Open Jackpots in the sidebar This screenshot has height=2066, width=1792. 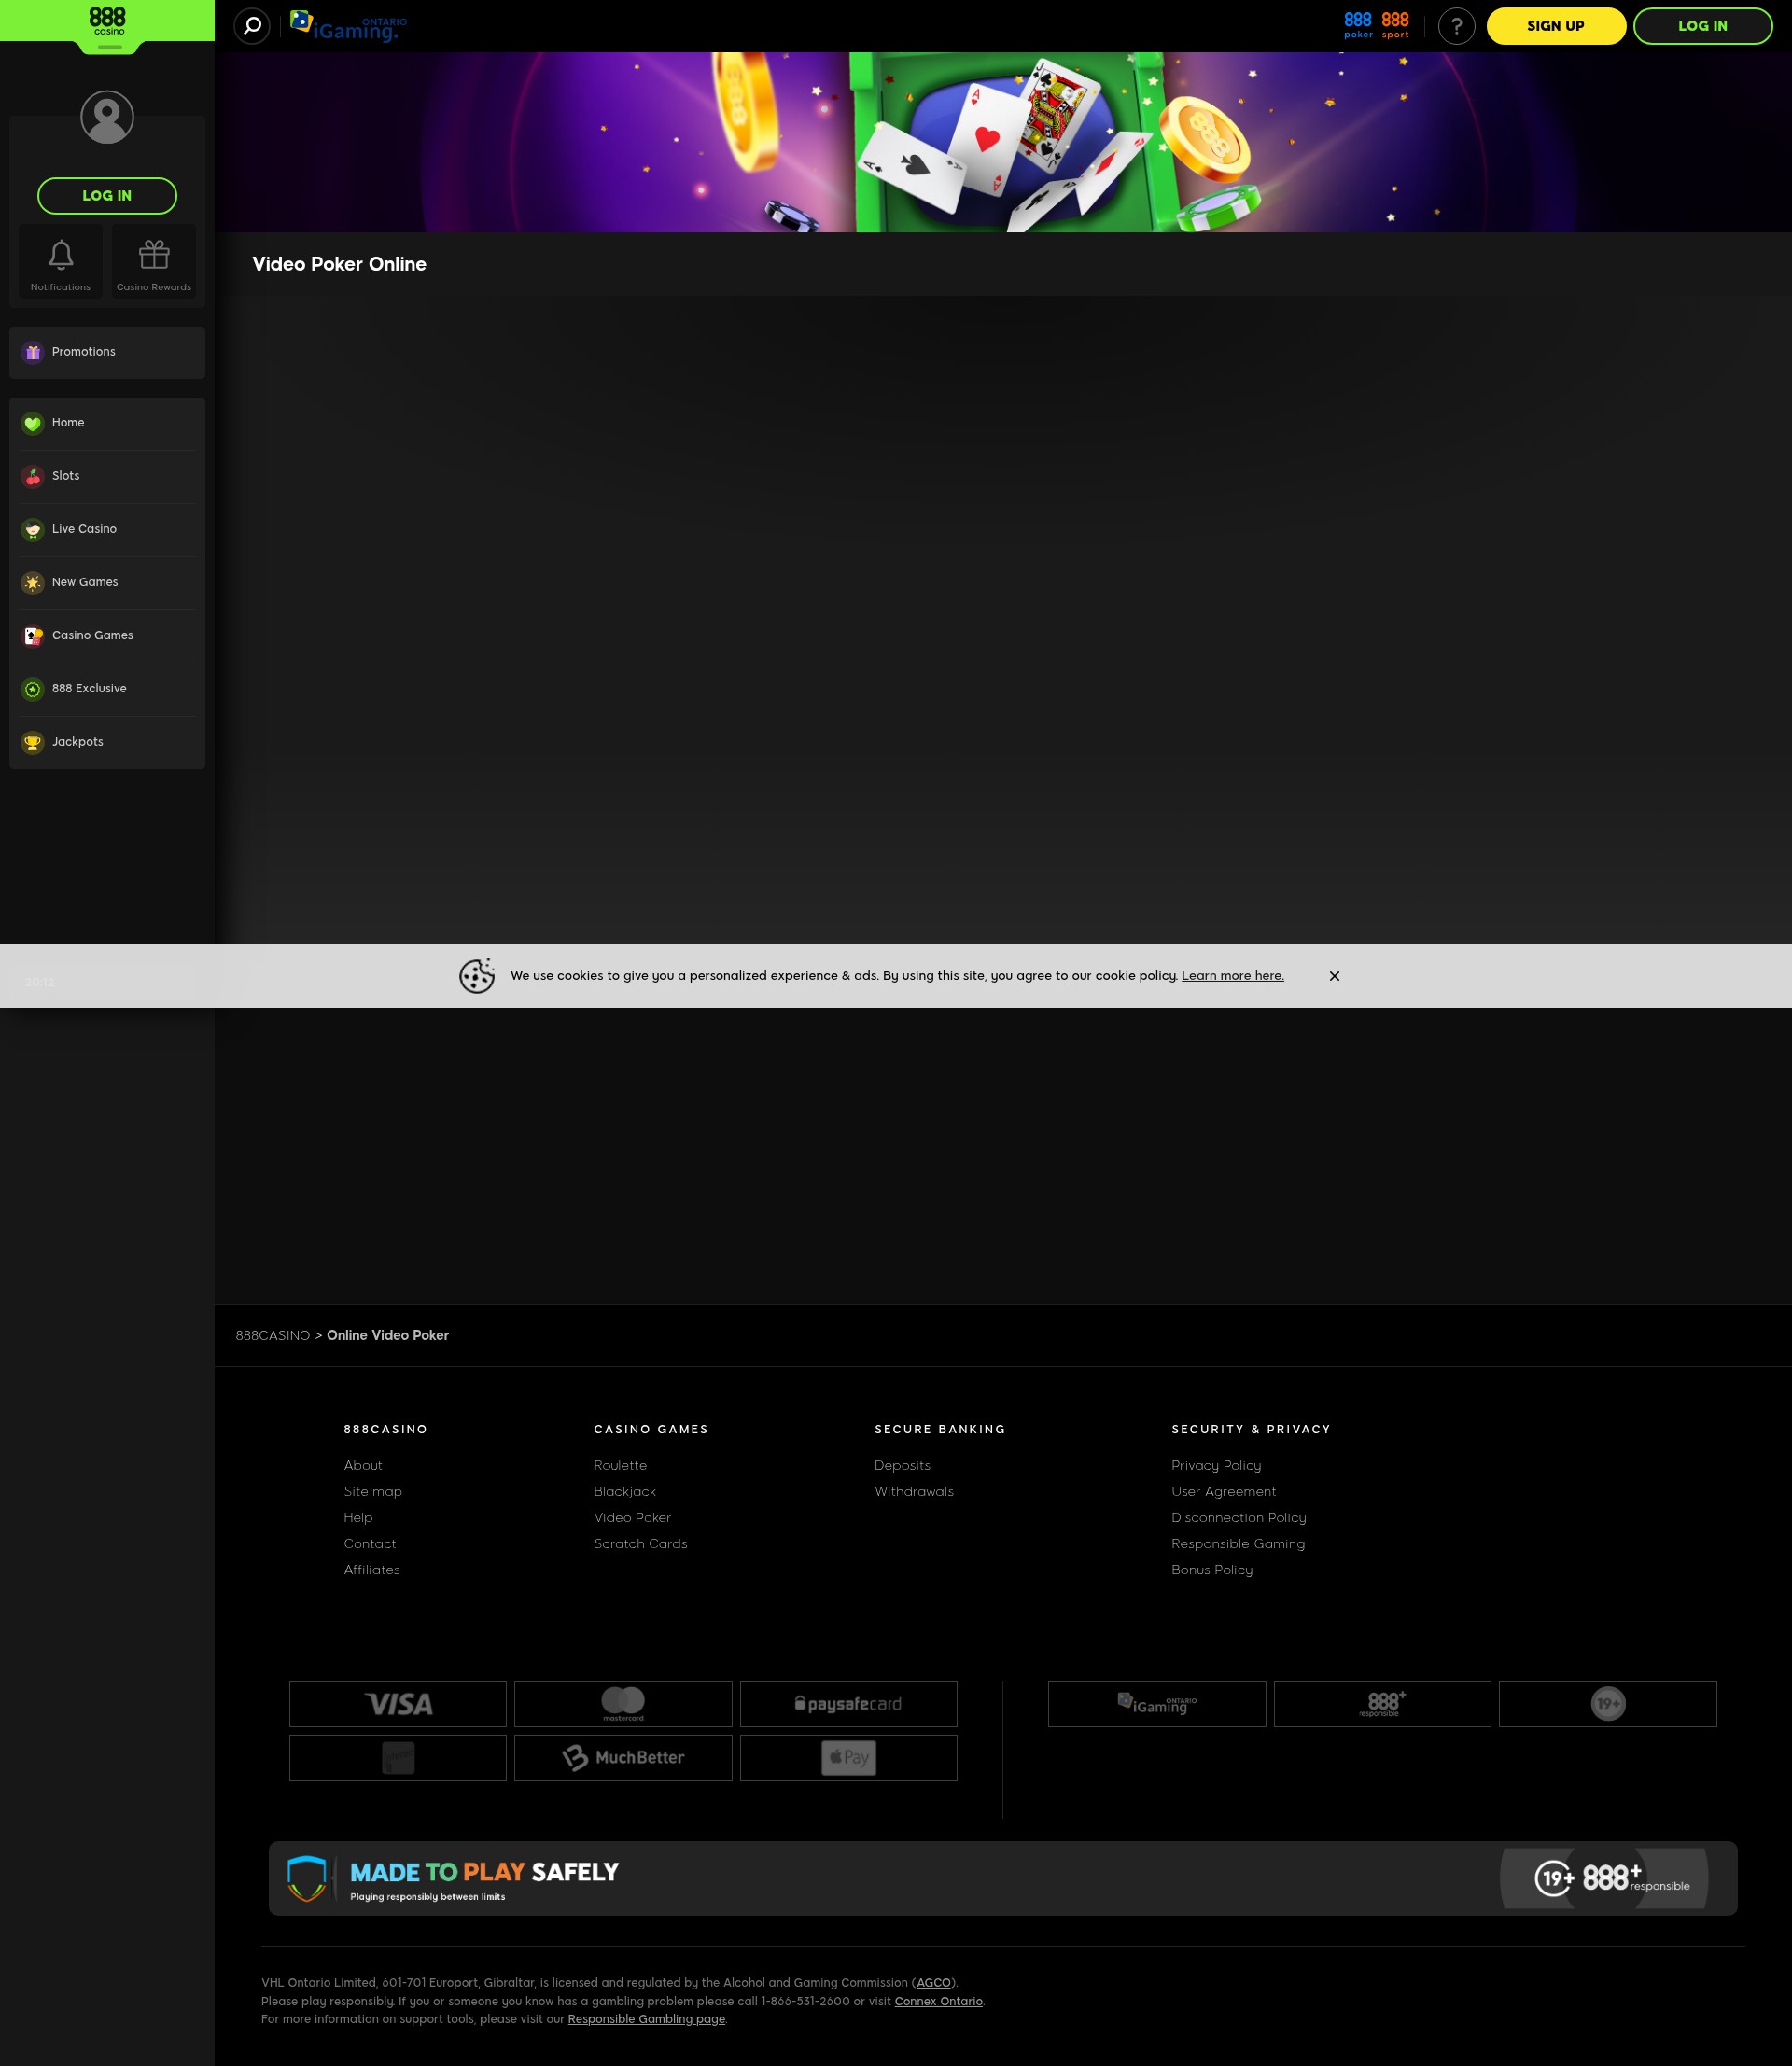[107, 741]
